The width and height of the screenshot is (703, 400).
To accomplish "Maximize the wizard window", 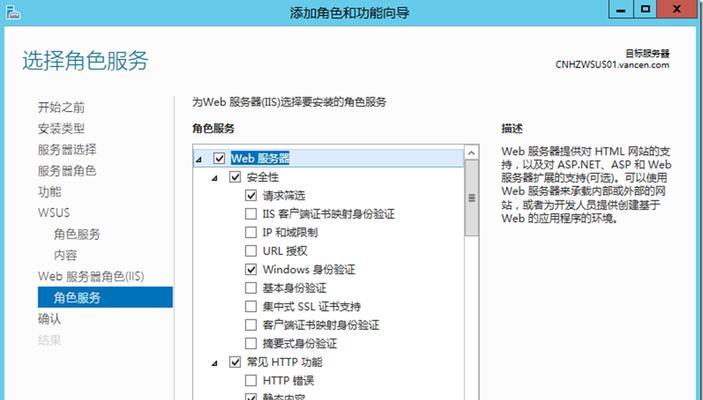I will (x=645, y=9).
